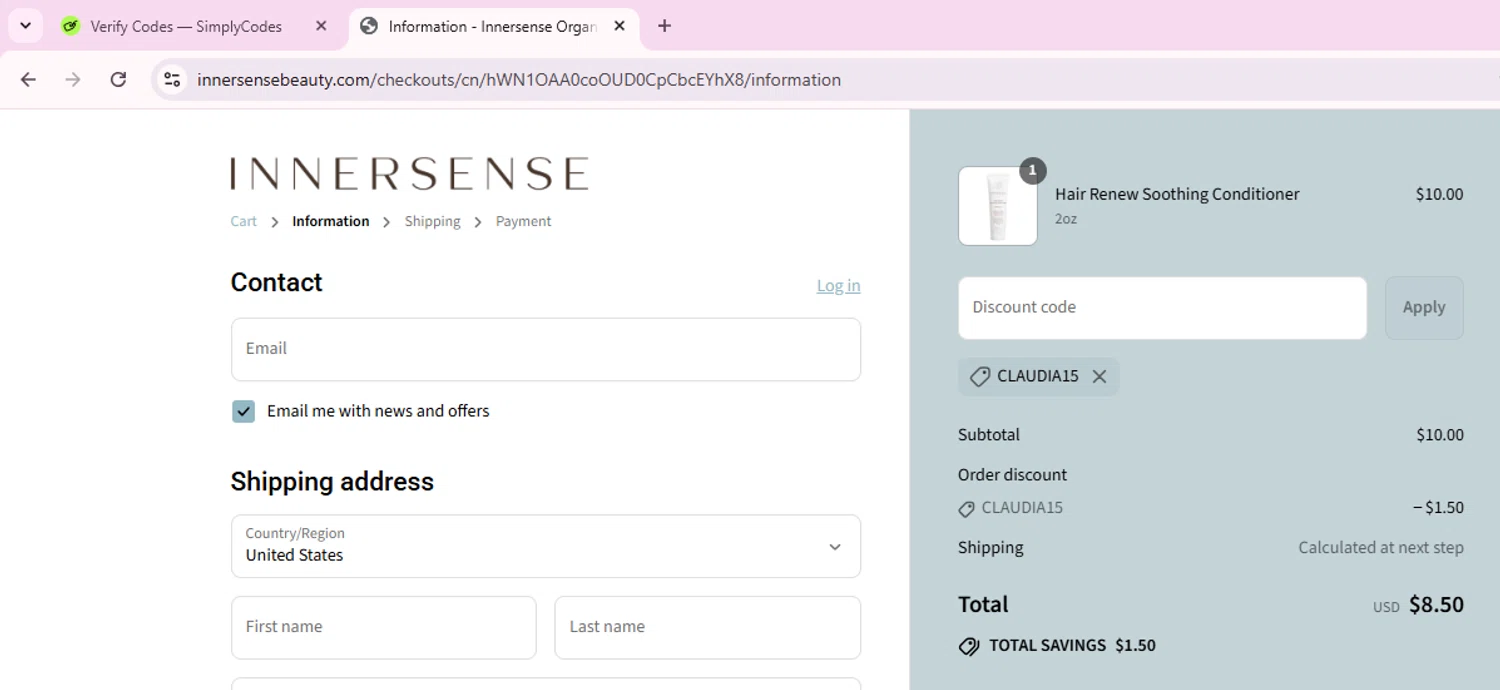This screenshot has width=1500, height=690.
Task: Click the globe favicon on Innersense tab
Action: tap(369, 27)
